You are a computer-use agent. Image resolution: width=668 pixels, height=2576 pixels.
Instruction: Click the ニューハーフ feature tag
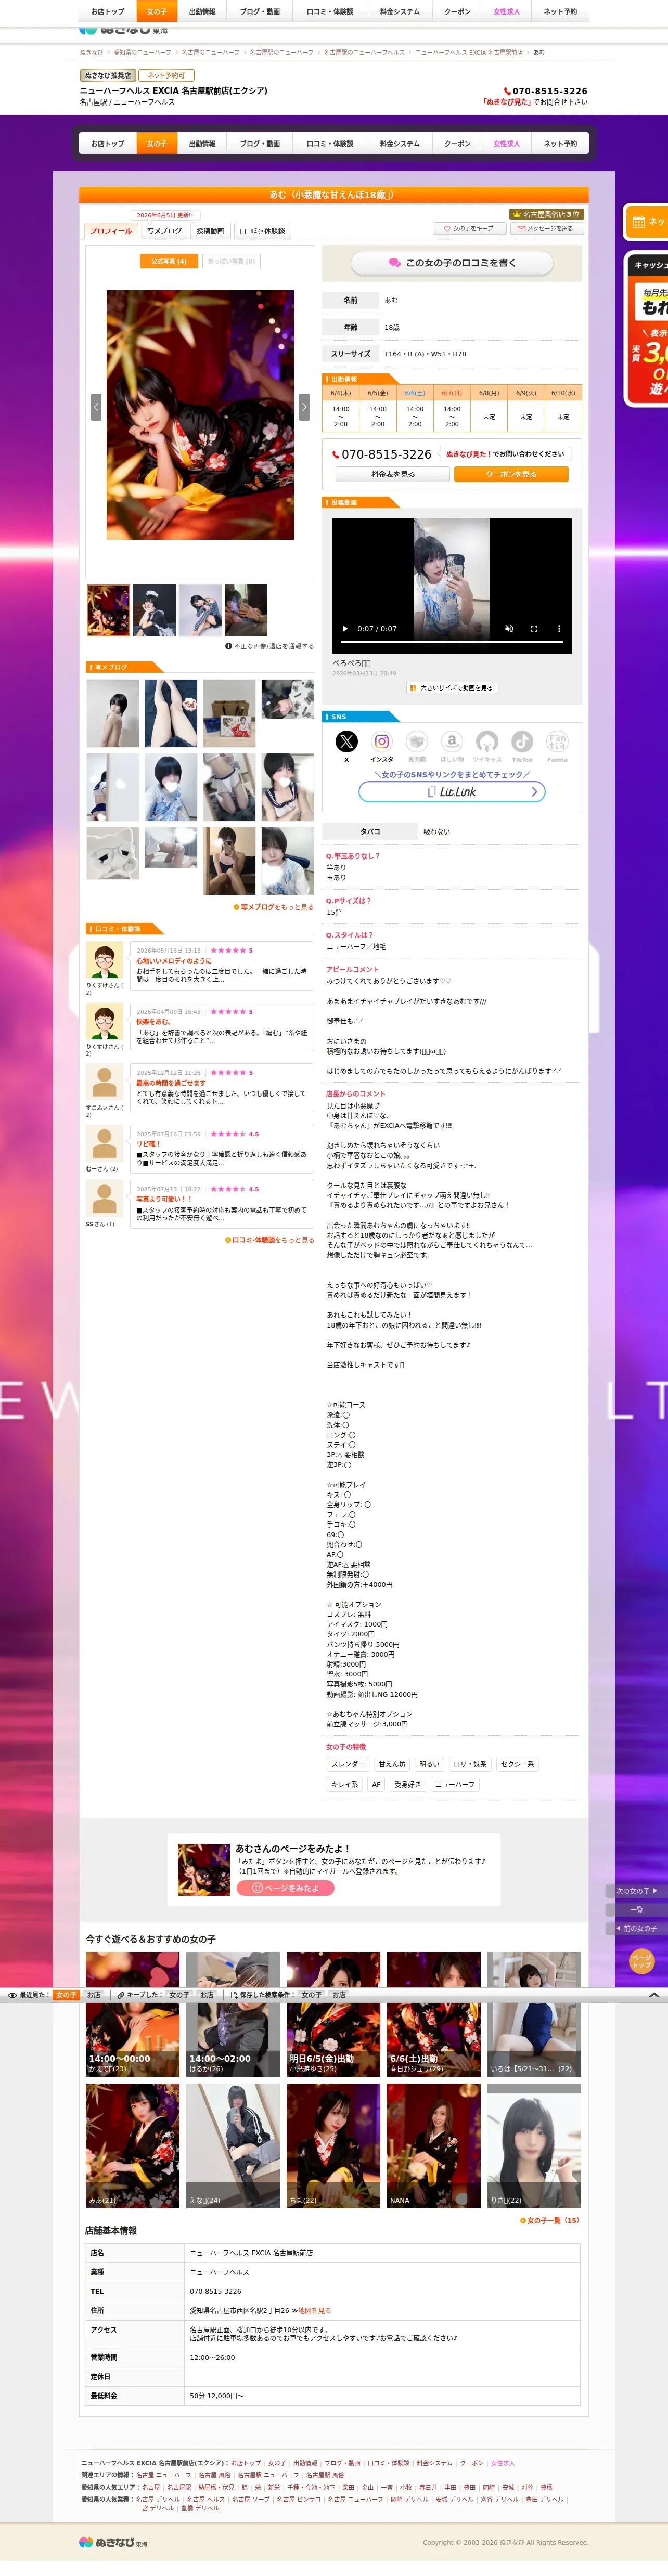(455, 1784)
